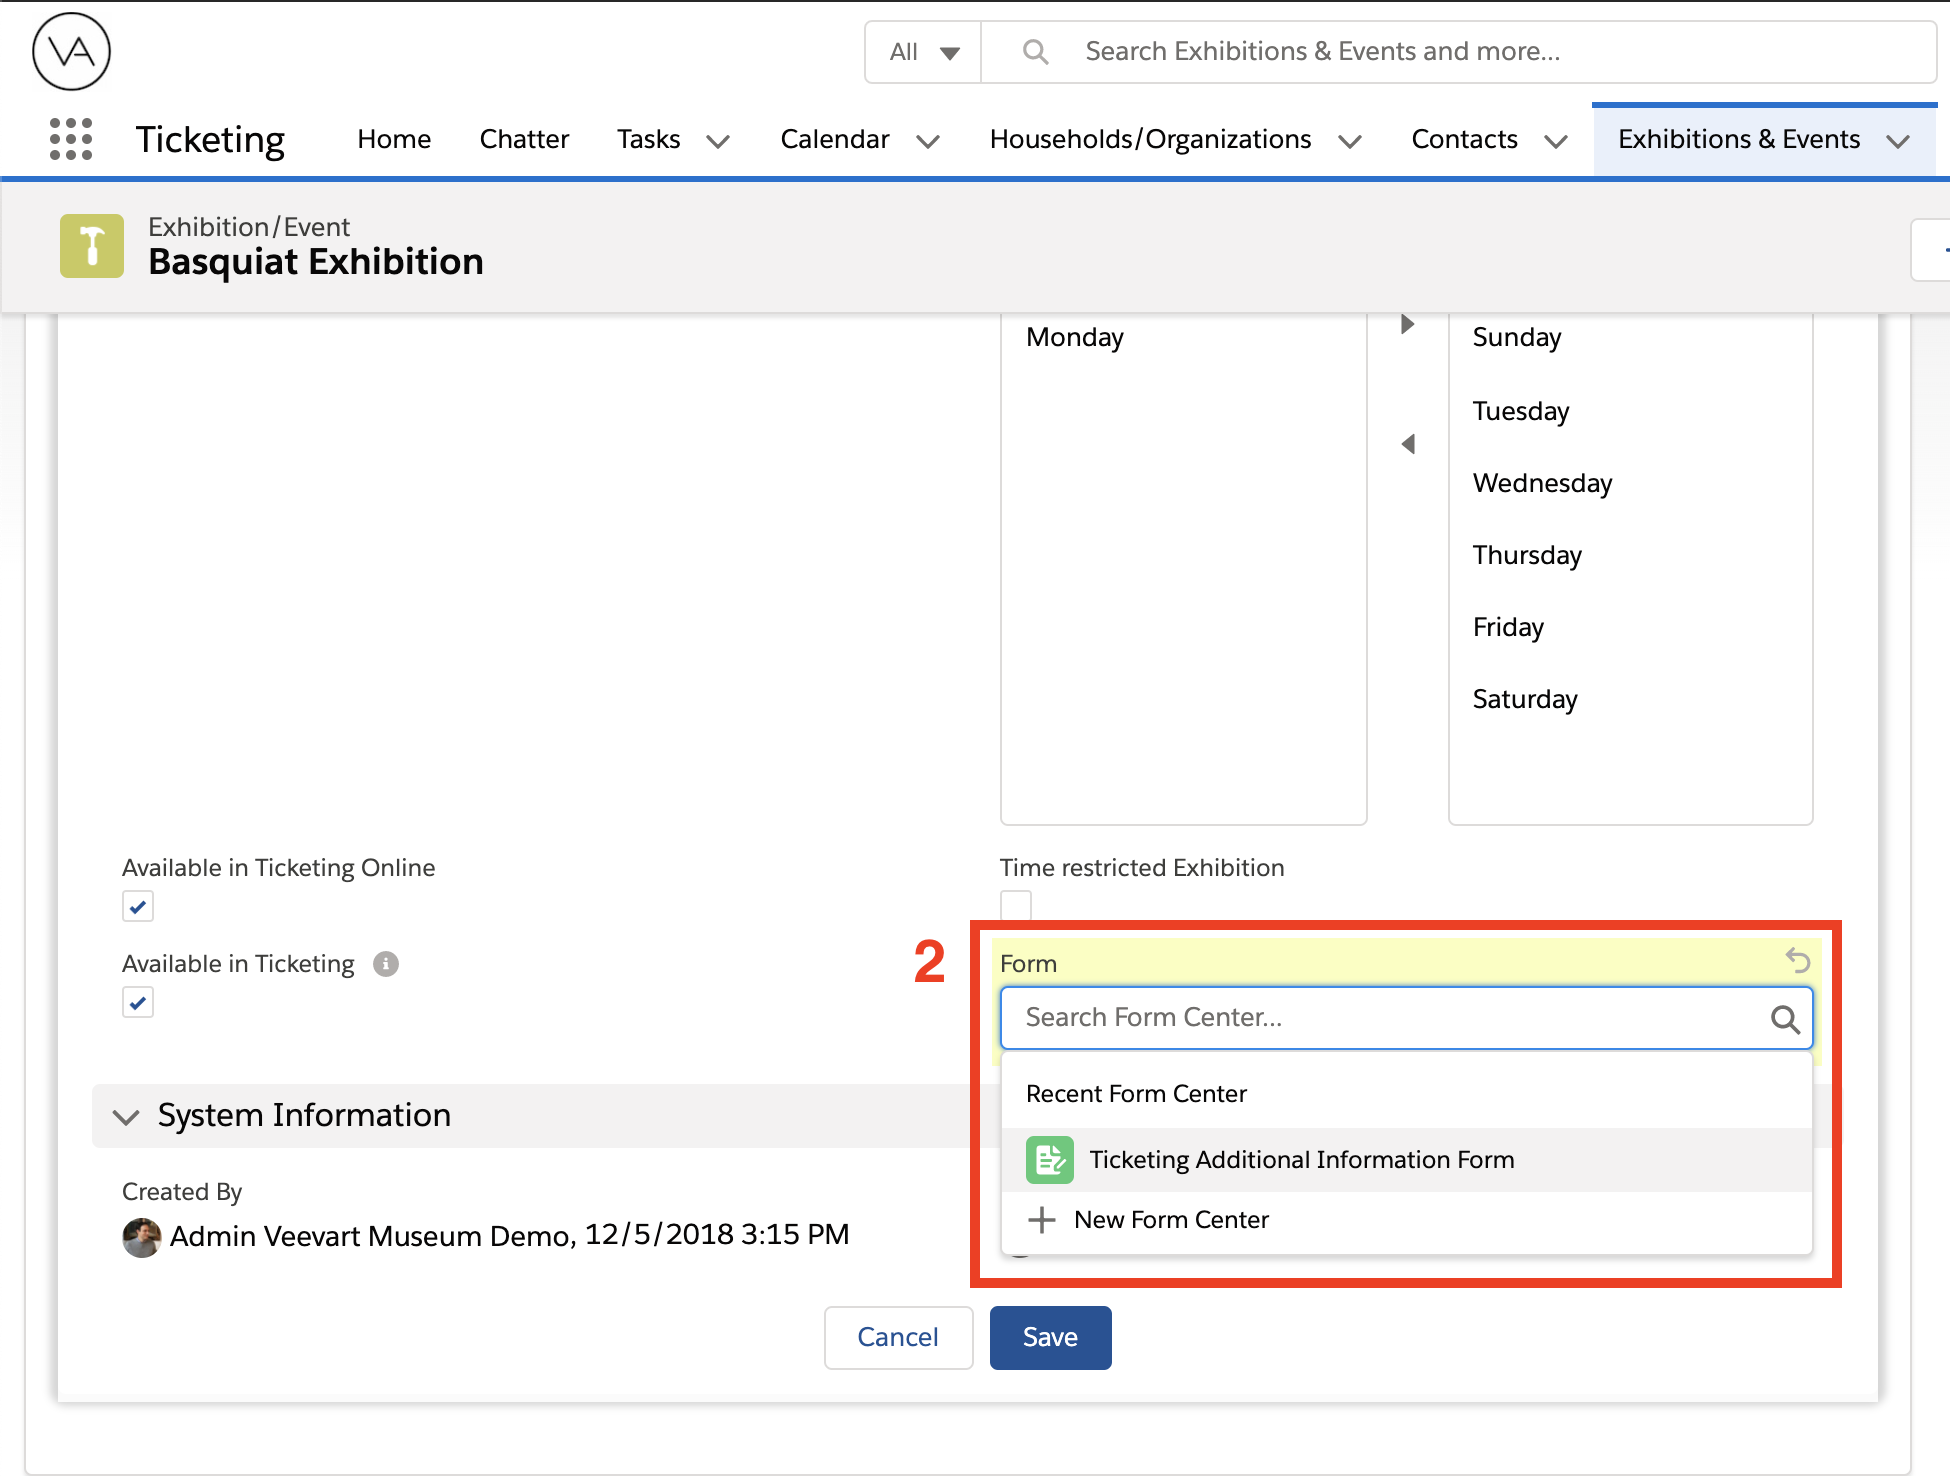Toggle the Available in Ticketing checkbox

click(138, 1003)
